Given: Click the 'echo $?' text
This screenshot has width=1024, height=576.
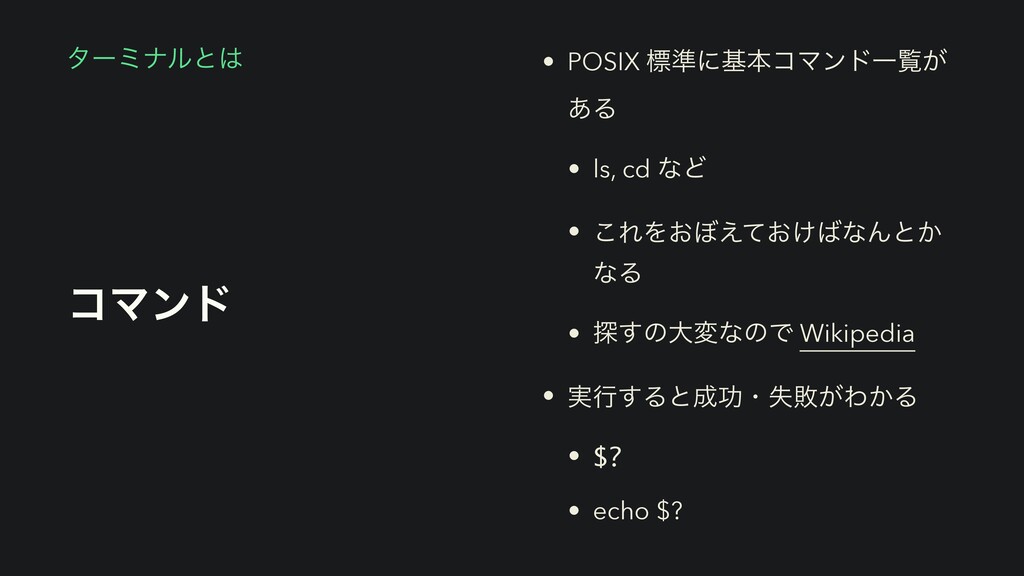Looking at the screenshot, I should coord(637,511).
